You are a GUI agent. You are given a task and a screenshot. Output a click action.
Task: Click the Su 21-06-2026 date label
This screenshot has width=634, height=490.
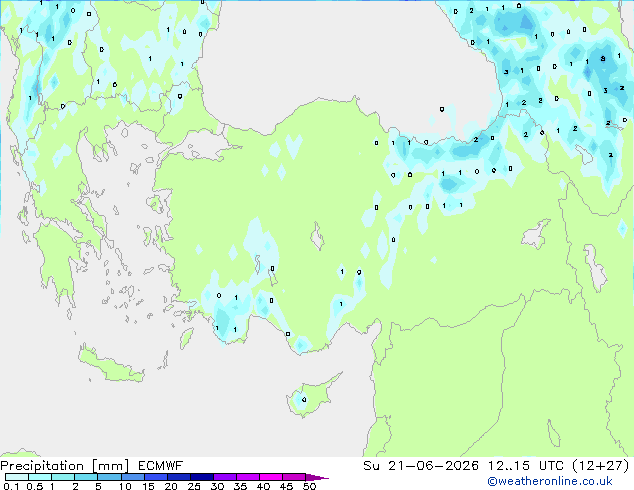pyautogui.click(x=421, y=466)
